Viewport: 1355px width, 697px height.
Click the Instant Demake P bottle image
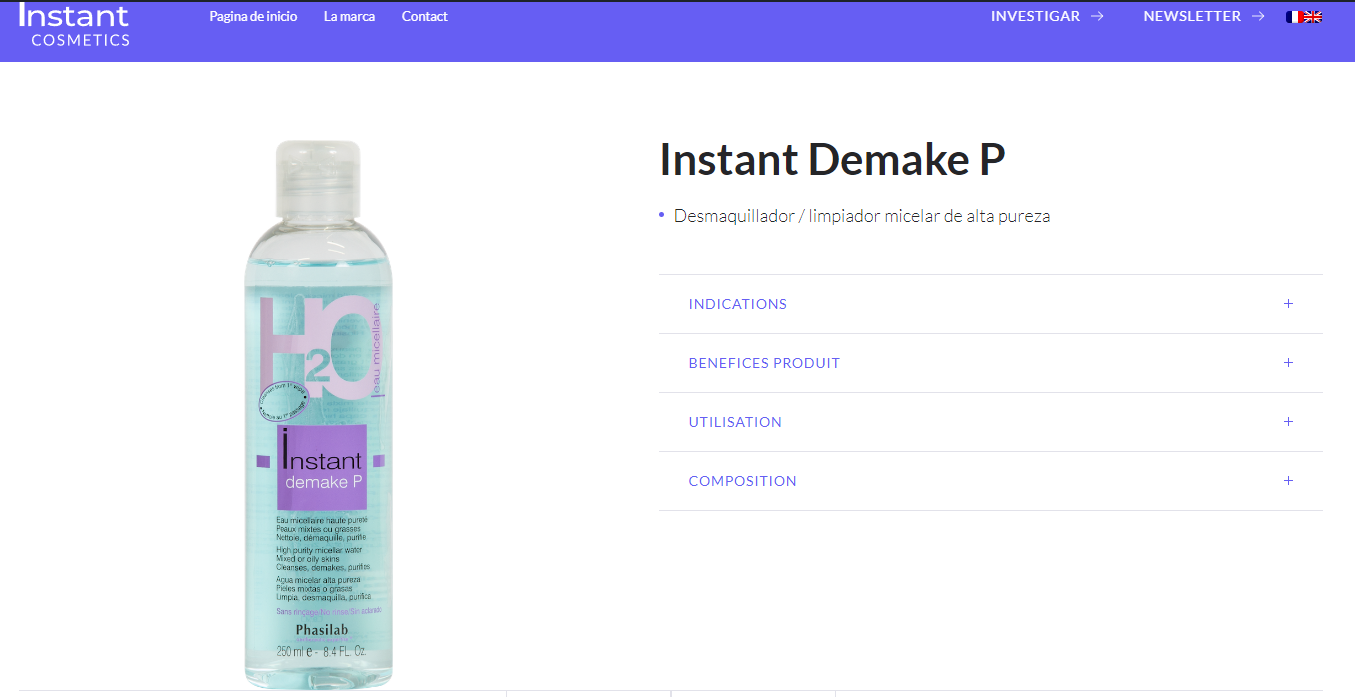317,414
